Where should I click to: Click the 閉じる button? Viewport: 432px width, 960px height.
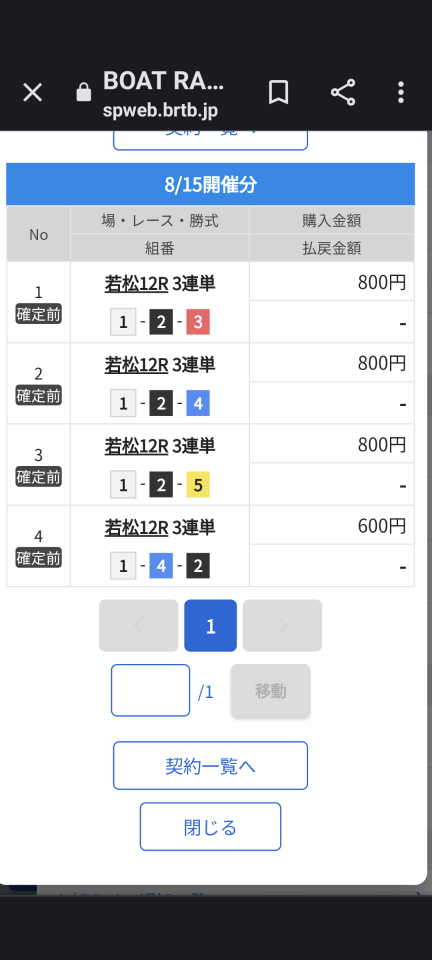[210, 827]
